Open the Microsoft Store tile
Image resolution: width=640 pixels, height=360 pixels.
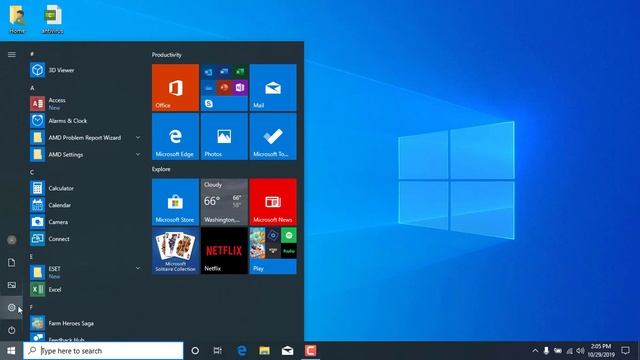pos(176,202)
